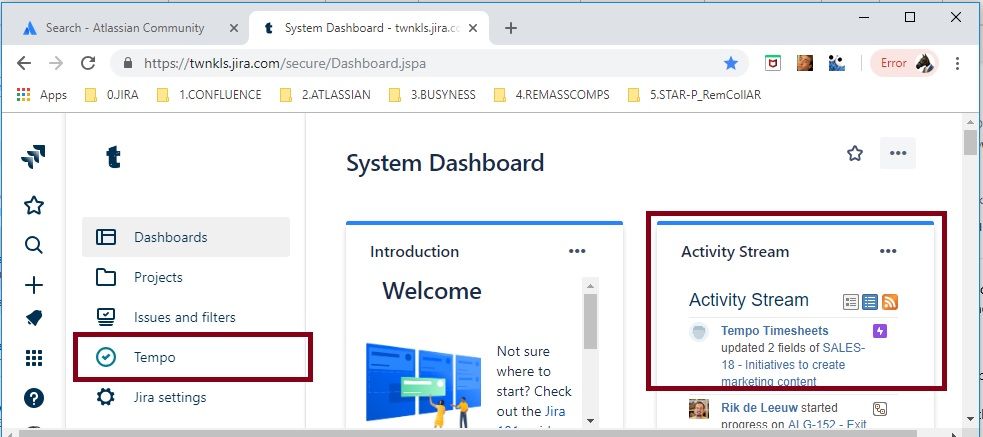
Task: Open the app switcher grid icon
Action: click(x=33, y=358)
